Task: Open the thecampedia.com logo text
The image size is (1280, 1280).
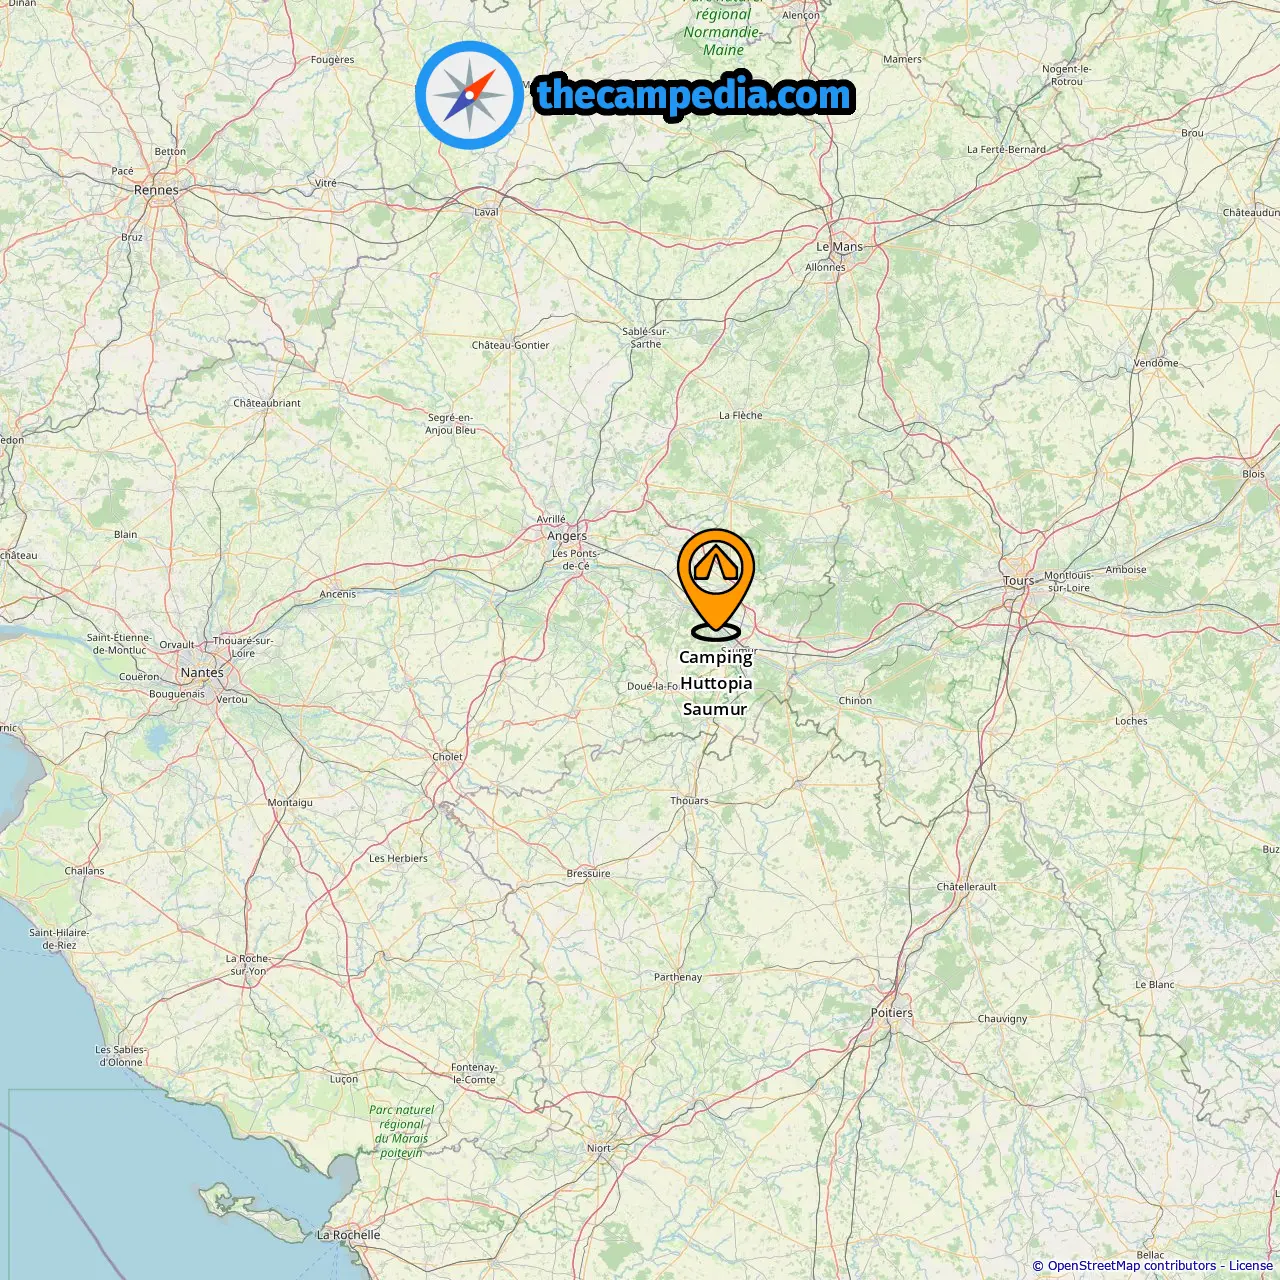Action: point(694,96)
